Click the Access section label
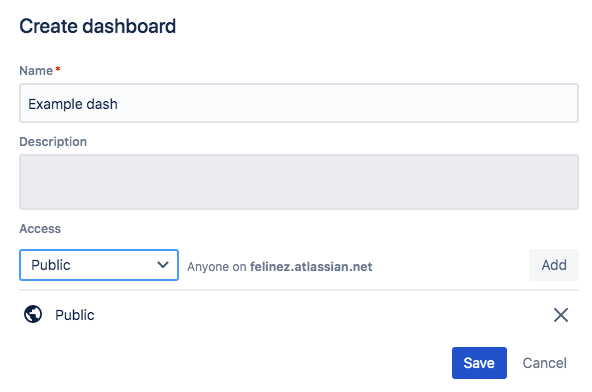592x392 pixels. pos(40,228)
